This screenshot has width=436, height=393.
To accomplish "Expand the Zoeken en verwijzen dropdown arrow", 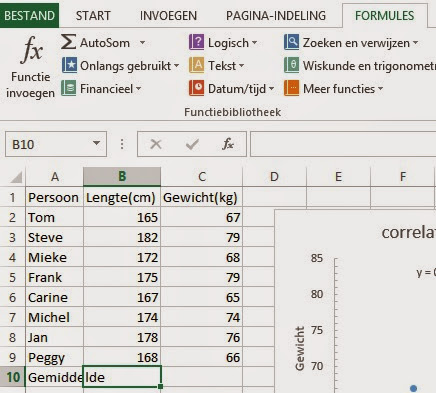I will tap(415, 43).
